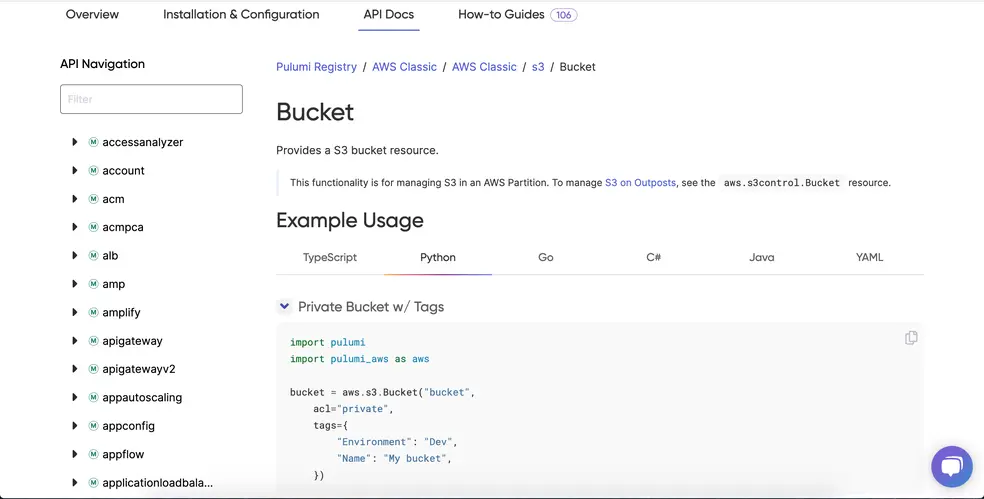Expand the amp module arrow
Screen dimensions: 984x499
(75, 284)
